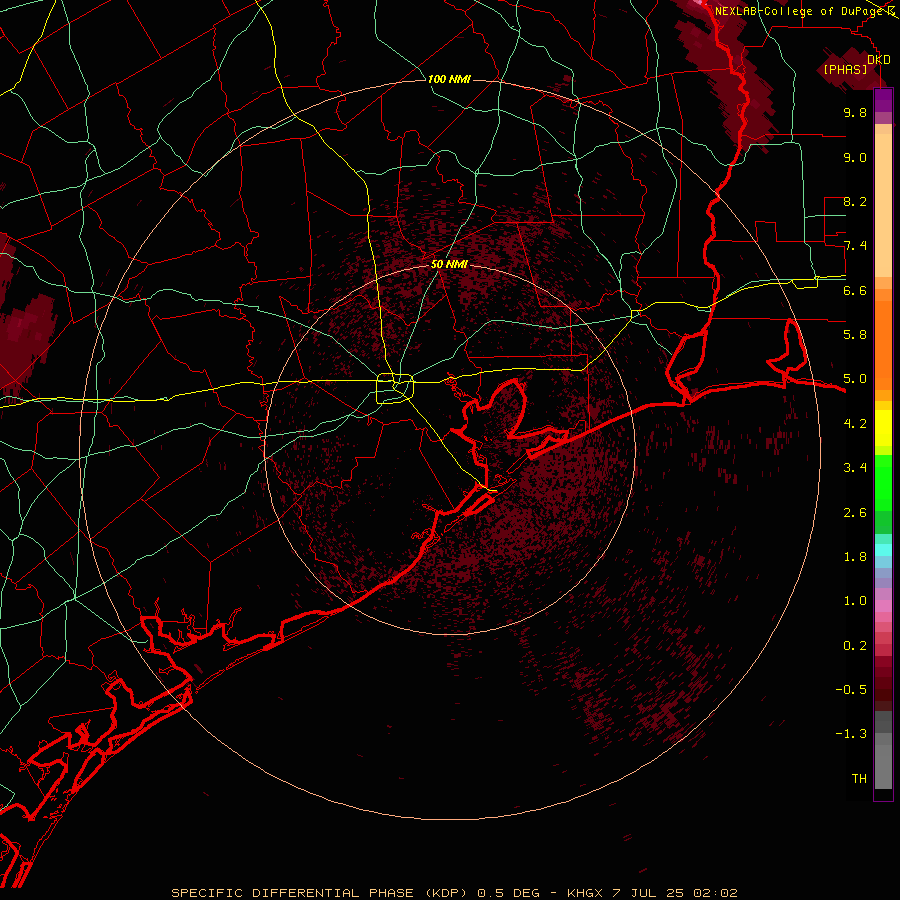
Task: Click the DKD label above the color bar
Action: 879,60
